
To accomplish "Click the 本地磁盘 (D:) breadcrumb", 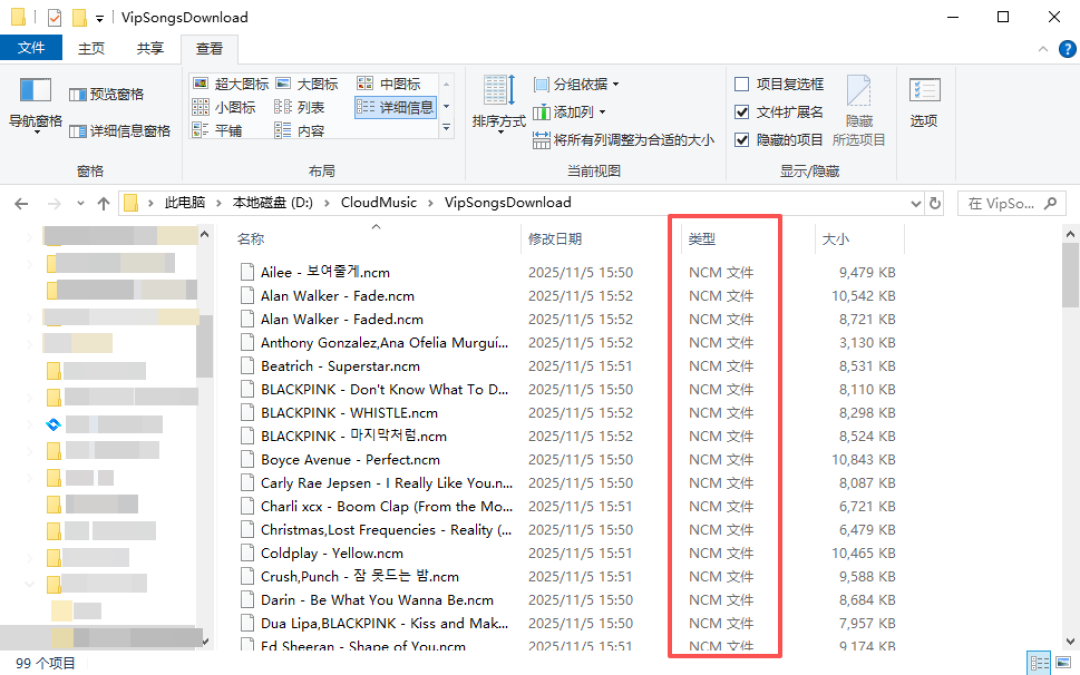I will click(273, 202).
